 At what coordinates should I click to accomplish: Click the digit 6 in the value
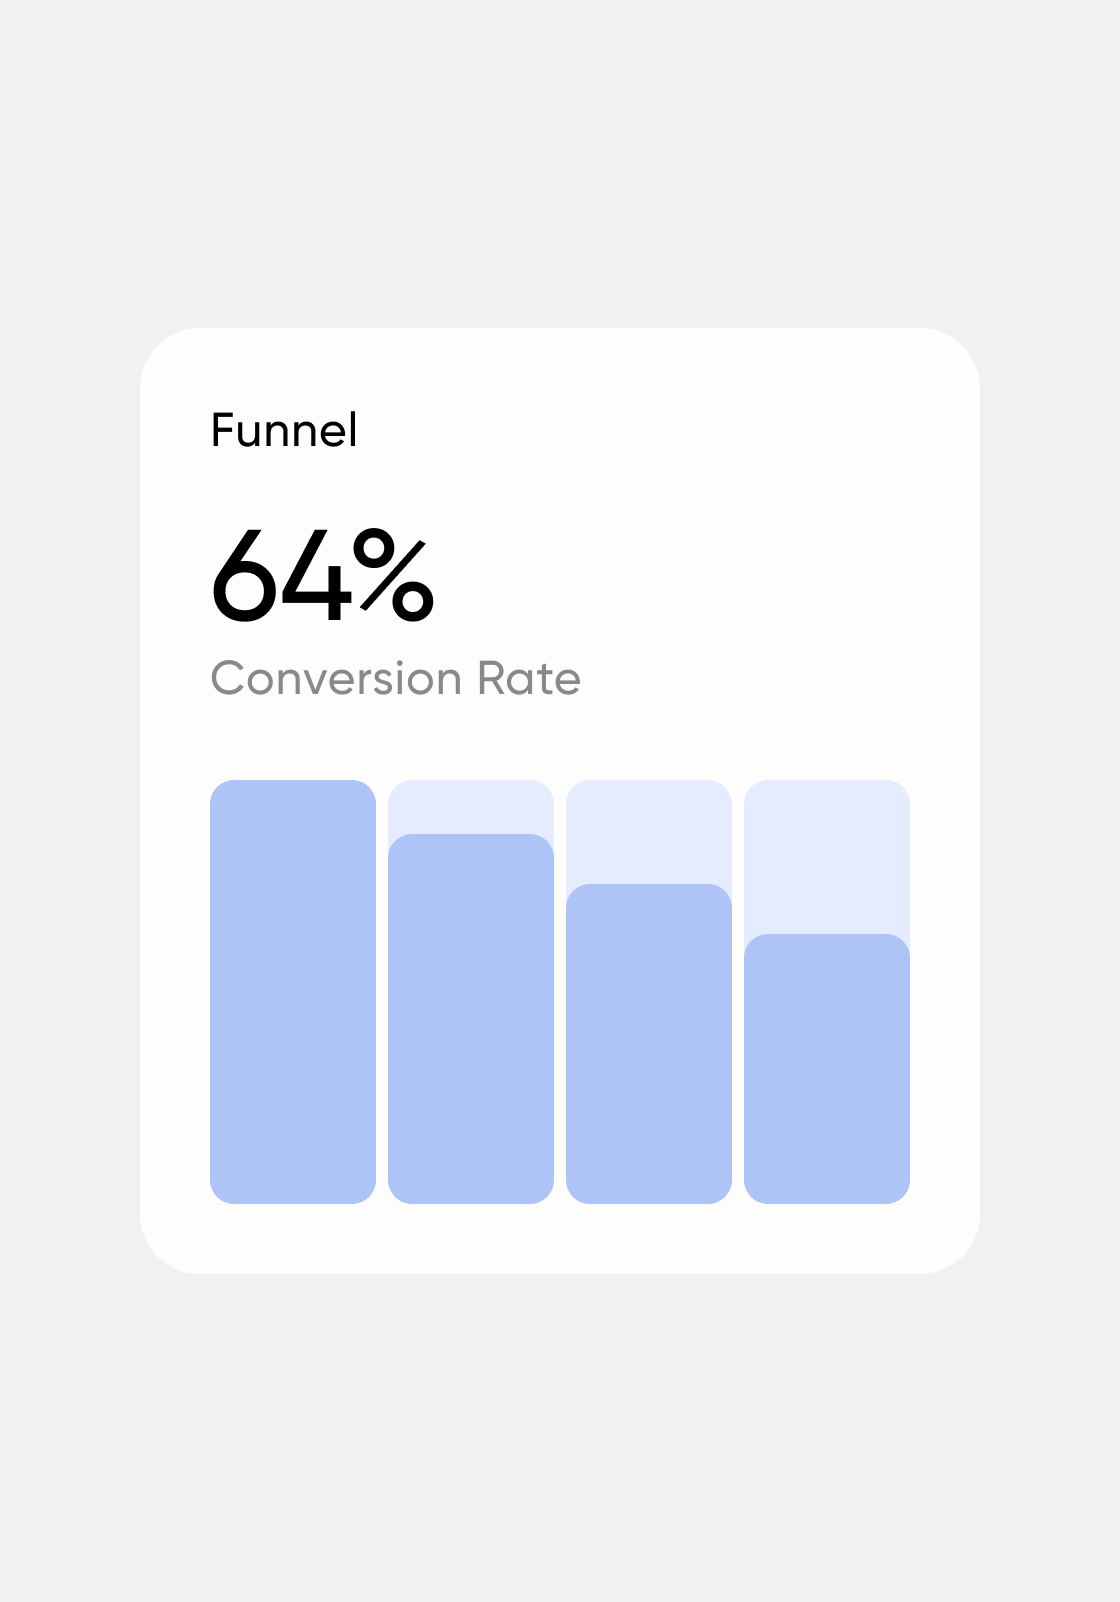[x=243, y=578]
